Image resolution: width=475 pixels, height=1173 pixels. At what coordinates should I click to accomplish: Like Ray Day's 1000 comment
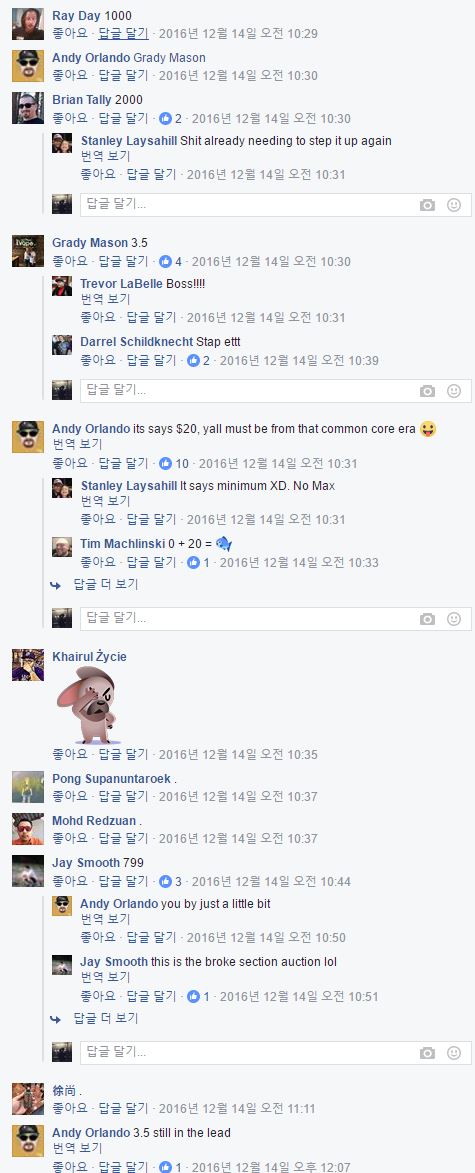tap(70, 34)
